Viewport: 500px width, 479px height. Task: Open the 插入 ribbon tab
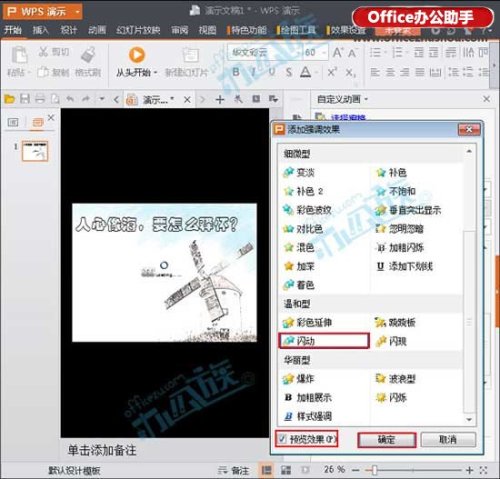coord(41,30)
